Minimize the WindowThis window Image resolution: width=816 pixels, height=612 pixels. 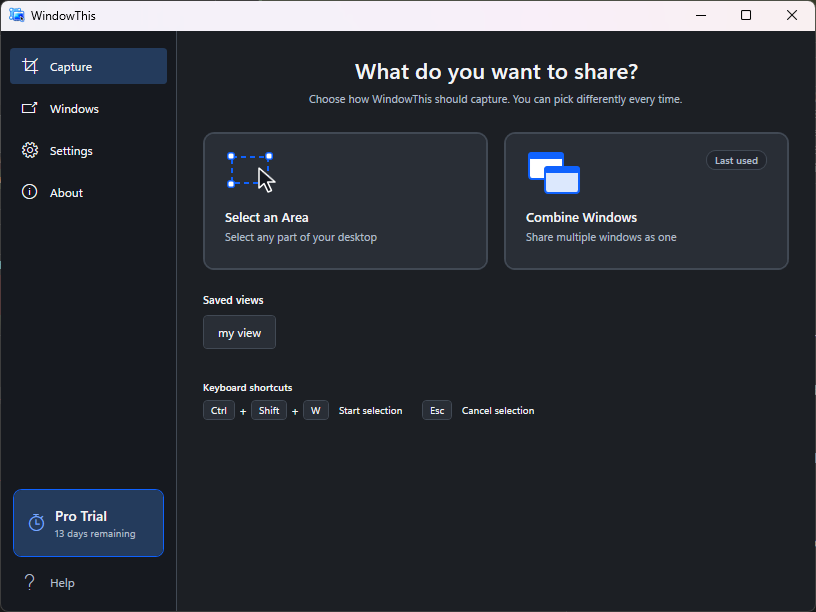point(701,15)
